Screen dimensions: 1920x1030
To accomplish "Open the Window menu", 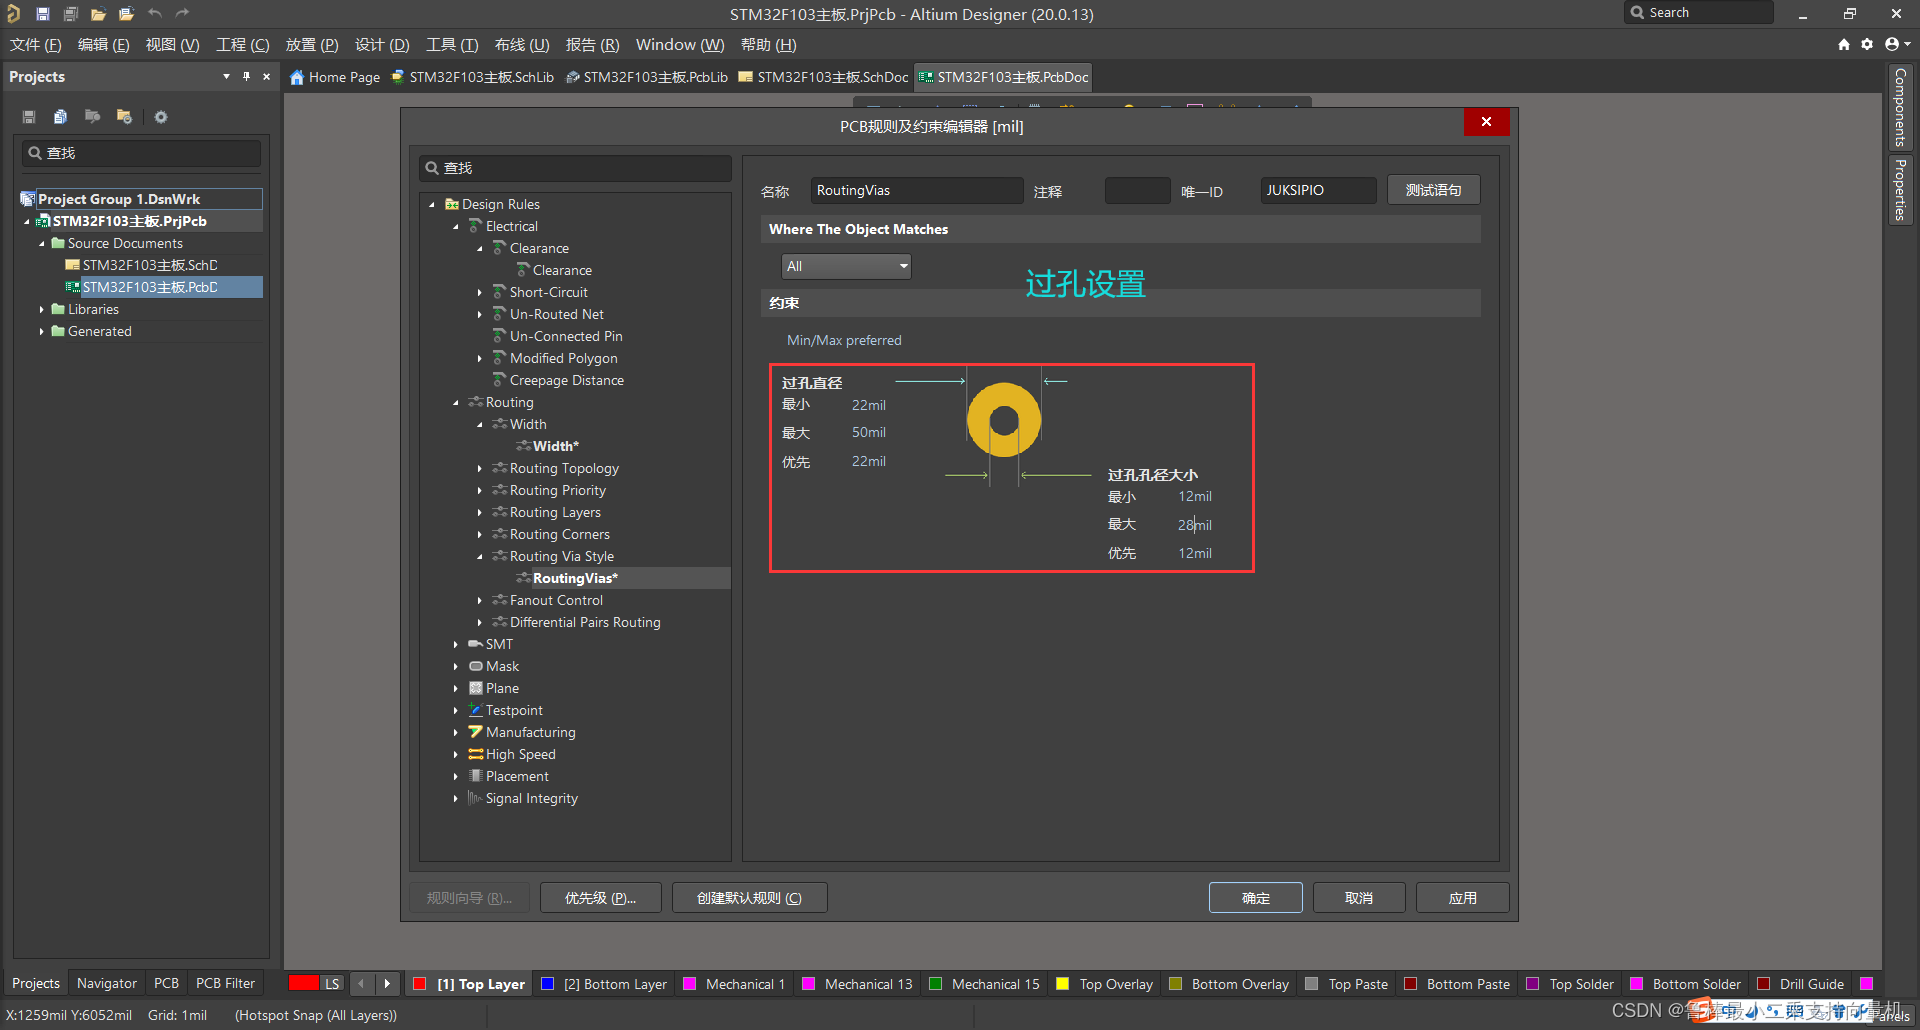I will [680, 45].
